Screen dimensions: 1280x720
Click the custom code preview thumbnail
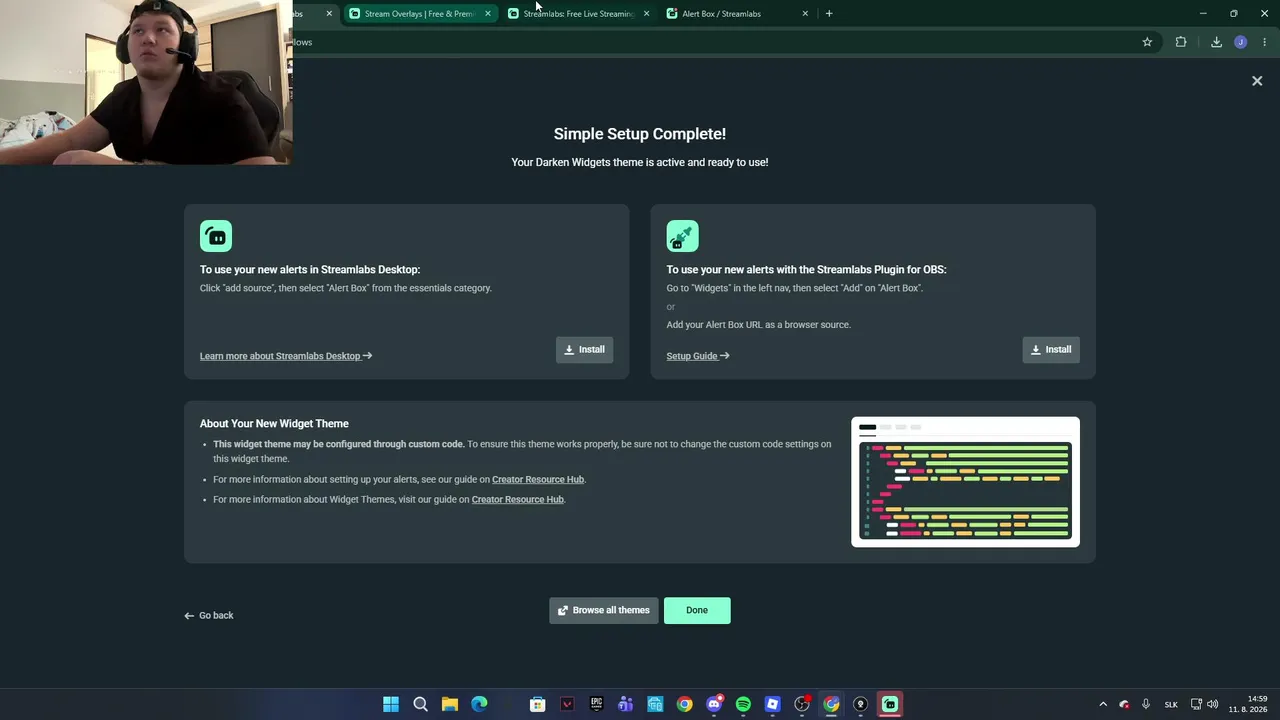(965, 482)
